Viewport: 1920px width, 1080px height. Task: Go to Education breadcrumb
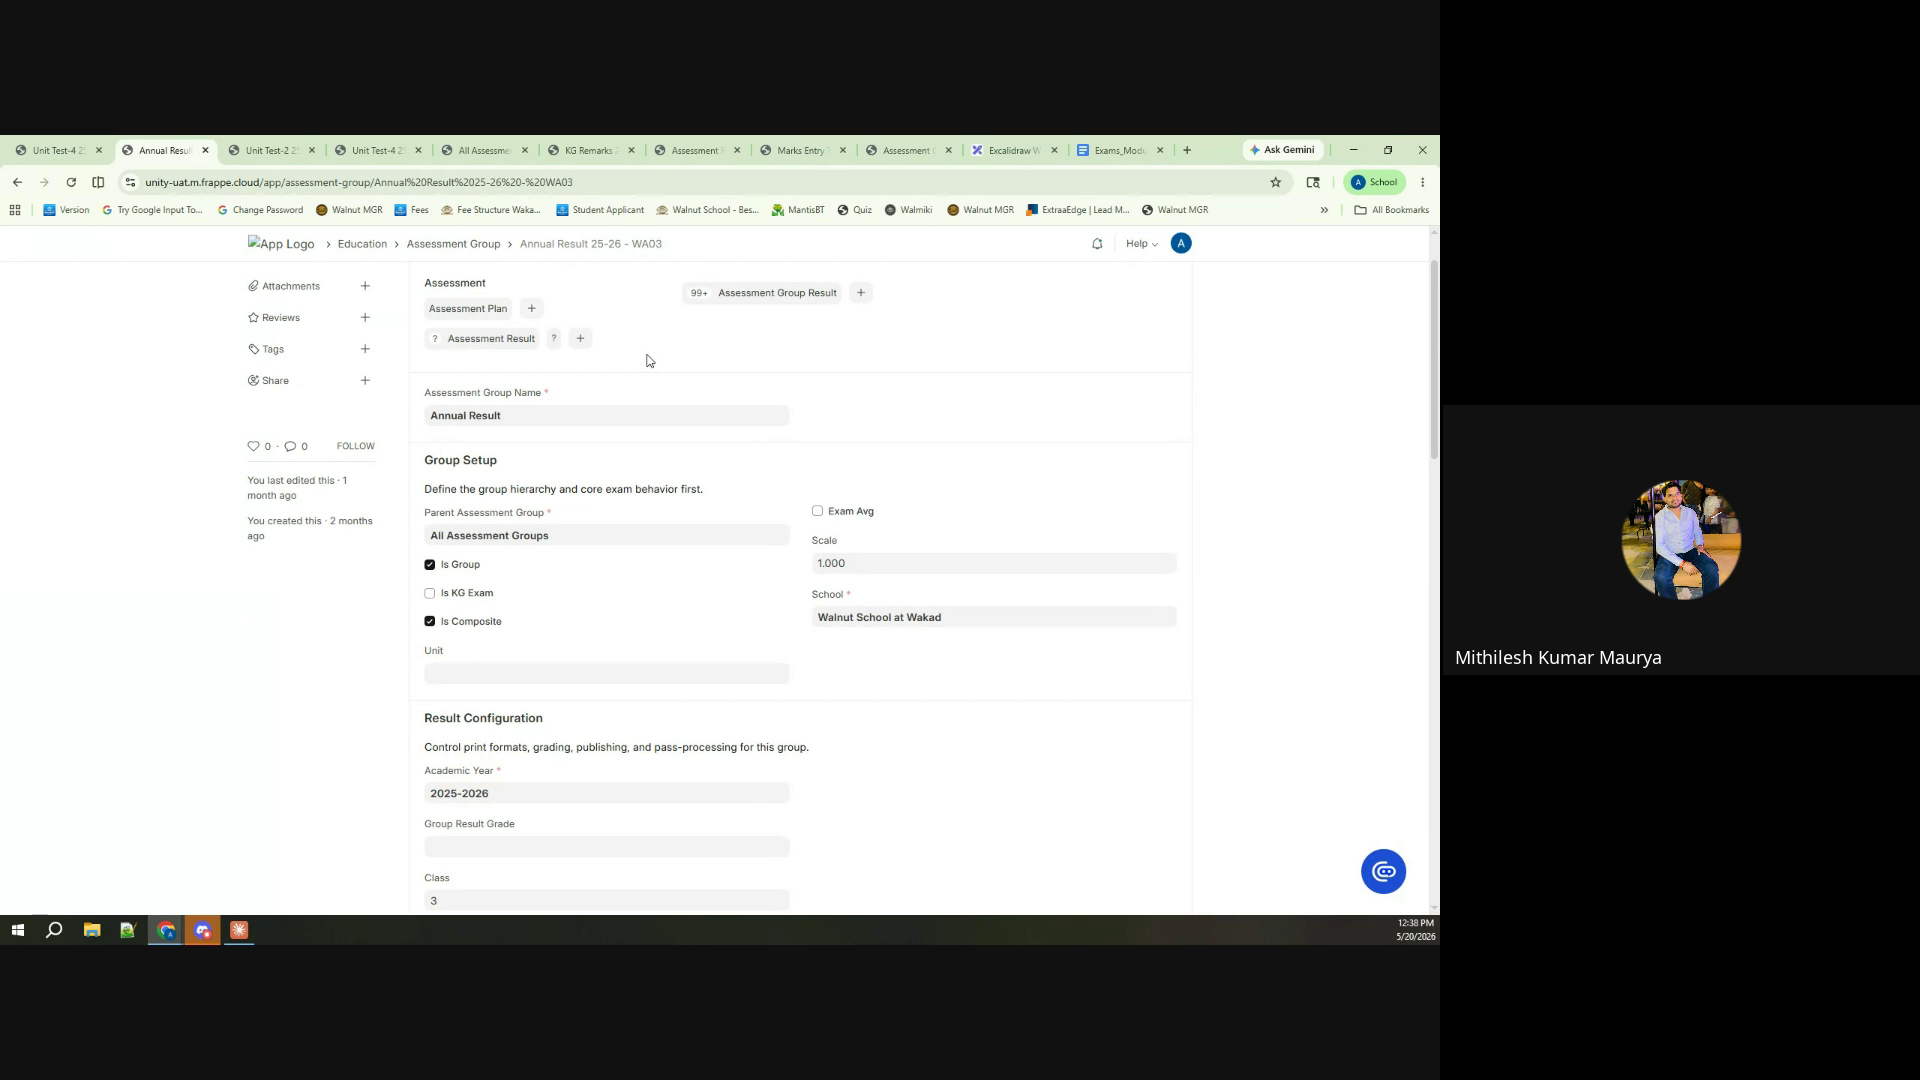[x=362, y=244]
